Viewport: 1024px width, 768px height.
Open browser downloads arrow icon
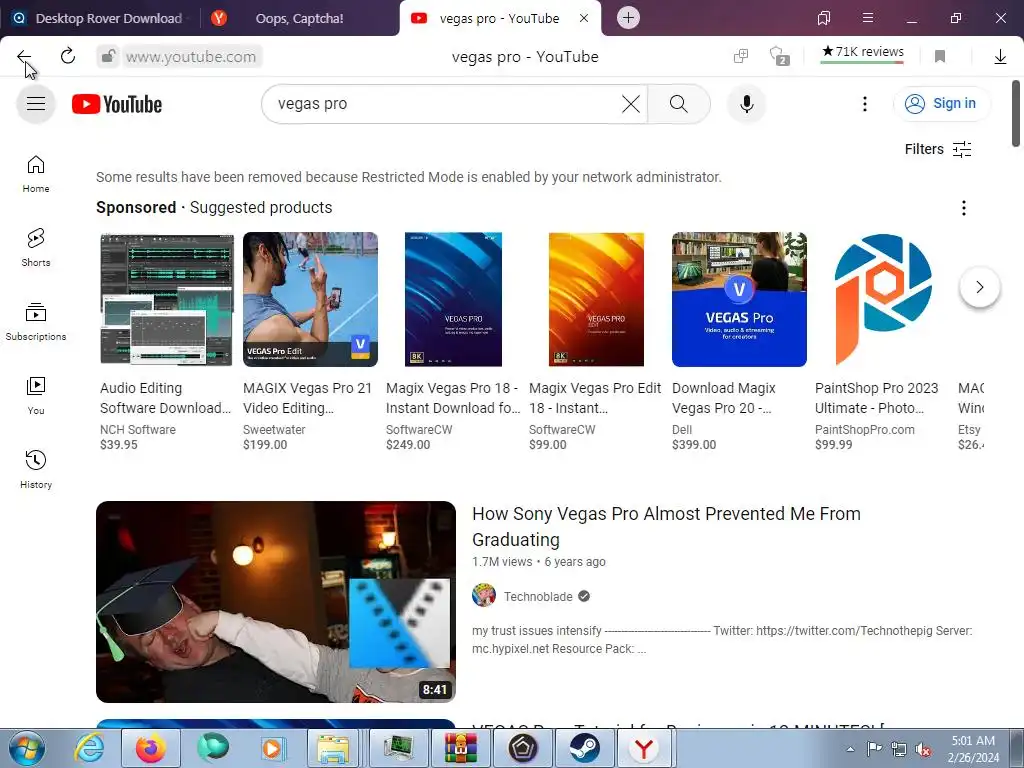1000,57
